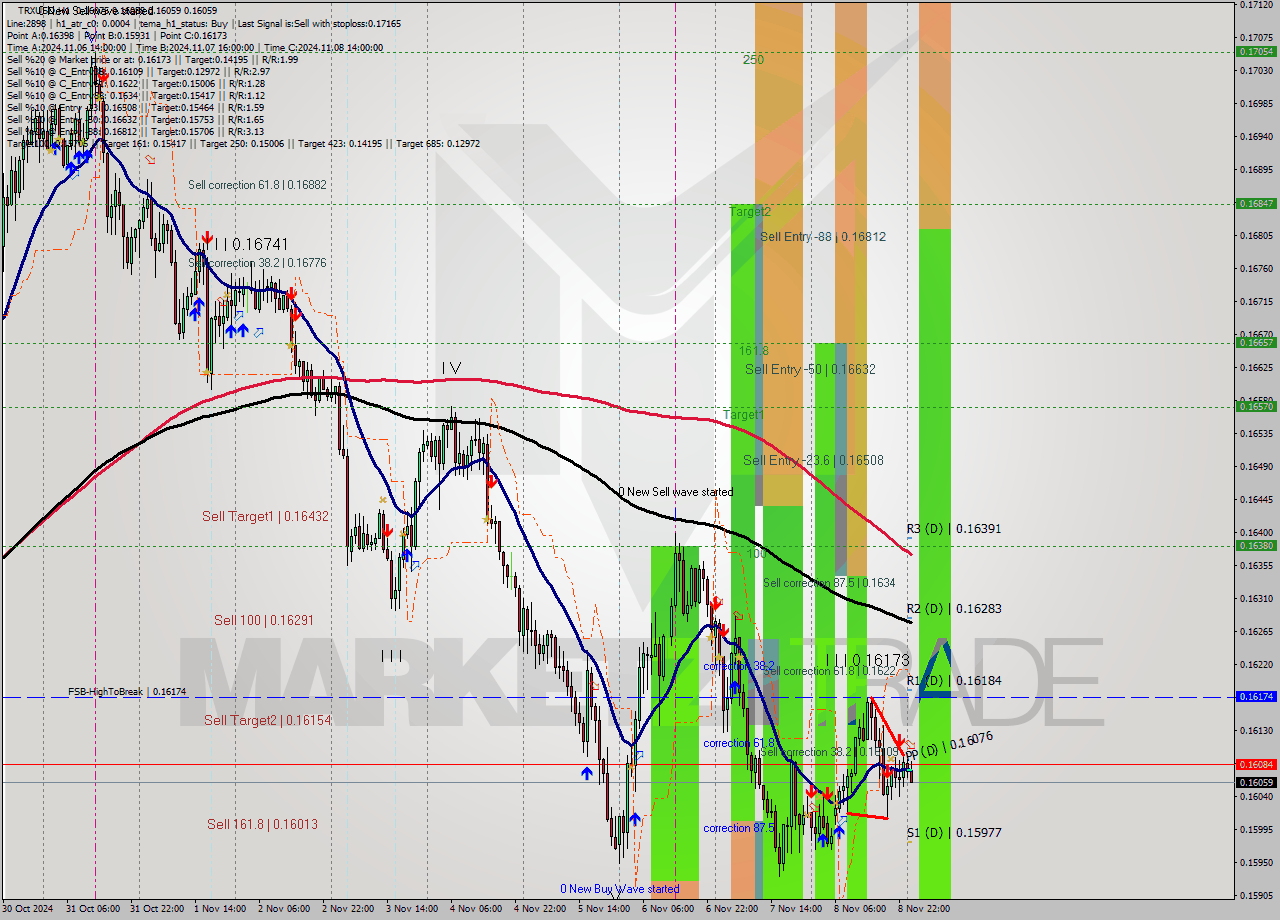Screen dimensions: 1280x920
Task: Click the 'Point A: 0.16398' info line
Action: pos(41,36)
